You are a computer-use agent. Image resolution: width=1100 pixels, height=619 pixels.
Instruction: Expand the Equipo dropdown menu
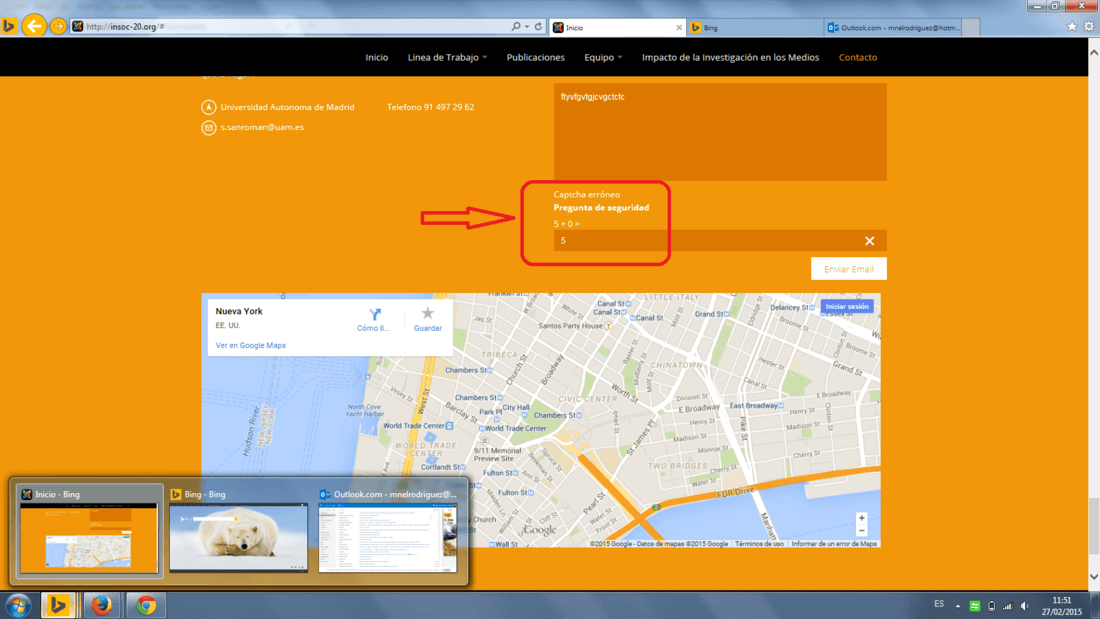[603, 58]
